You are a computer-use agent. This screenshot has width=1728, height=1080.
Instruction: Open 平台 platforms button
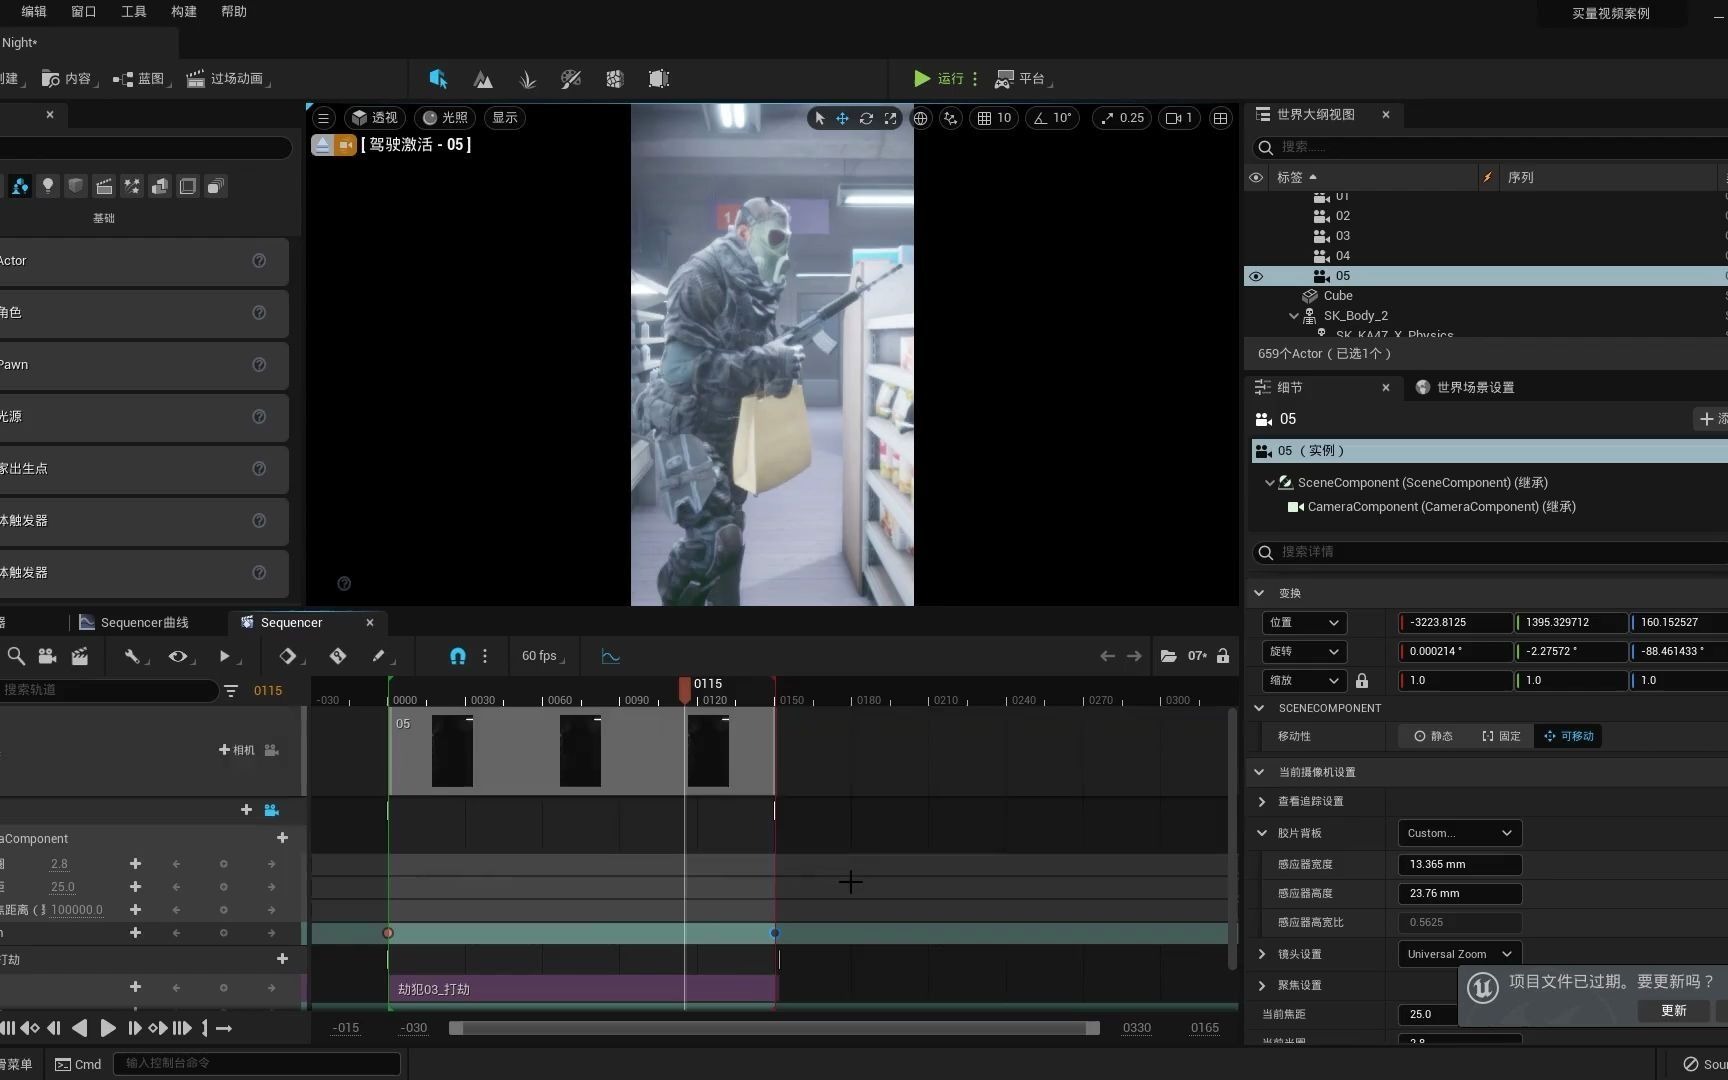(x=1022, y=79)
